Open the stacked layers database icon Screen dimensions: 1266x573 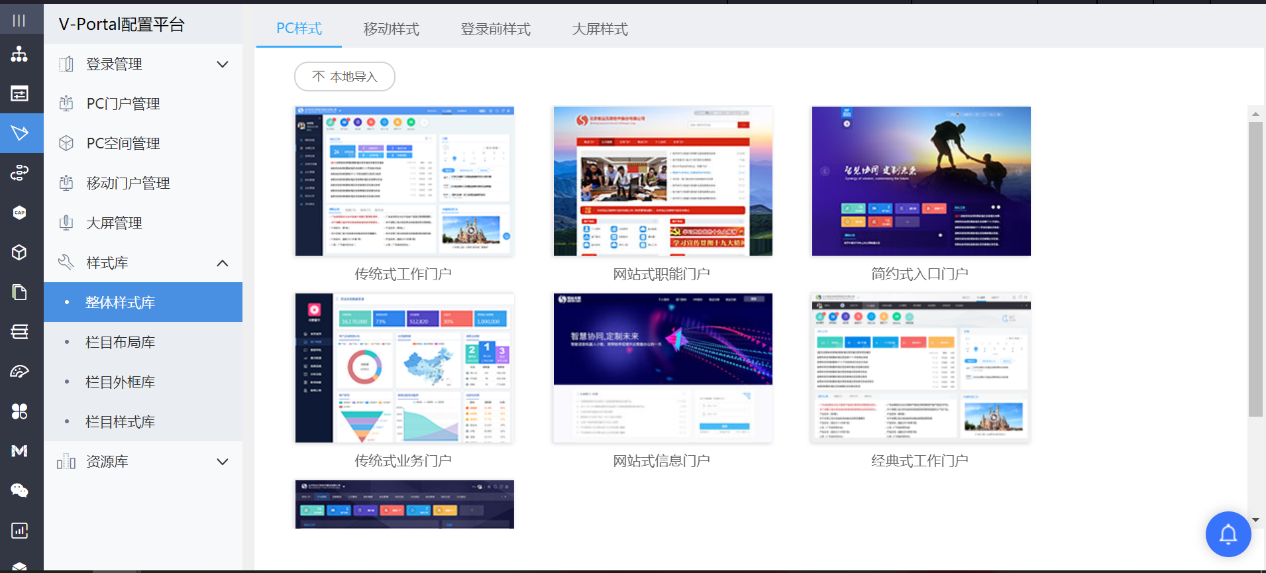tap(19, 332)
